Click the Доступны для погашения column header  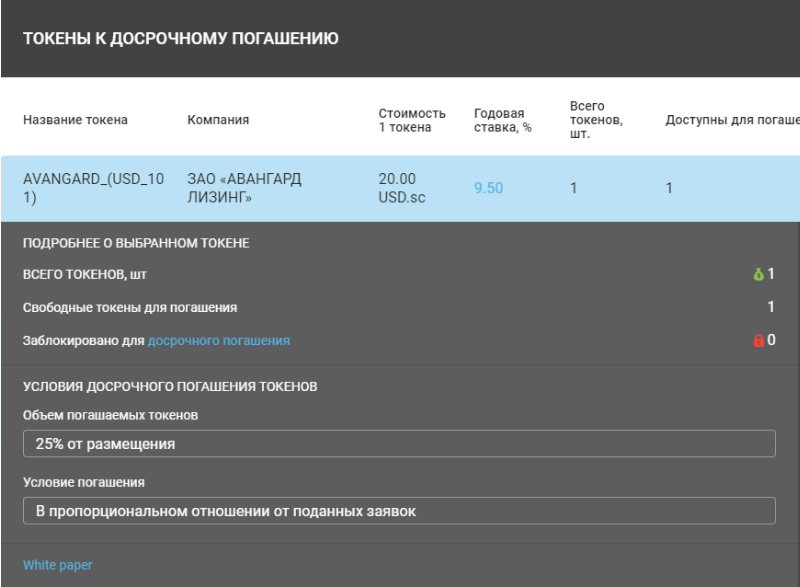pyautogui.click(x=732, y=120)
